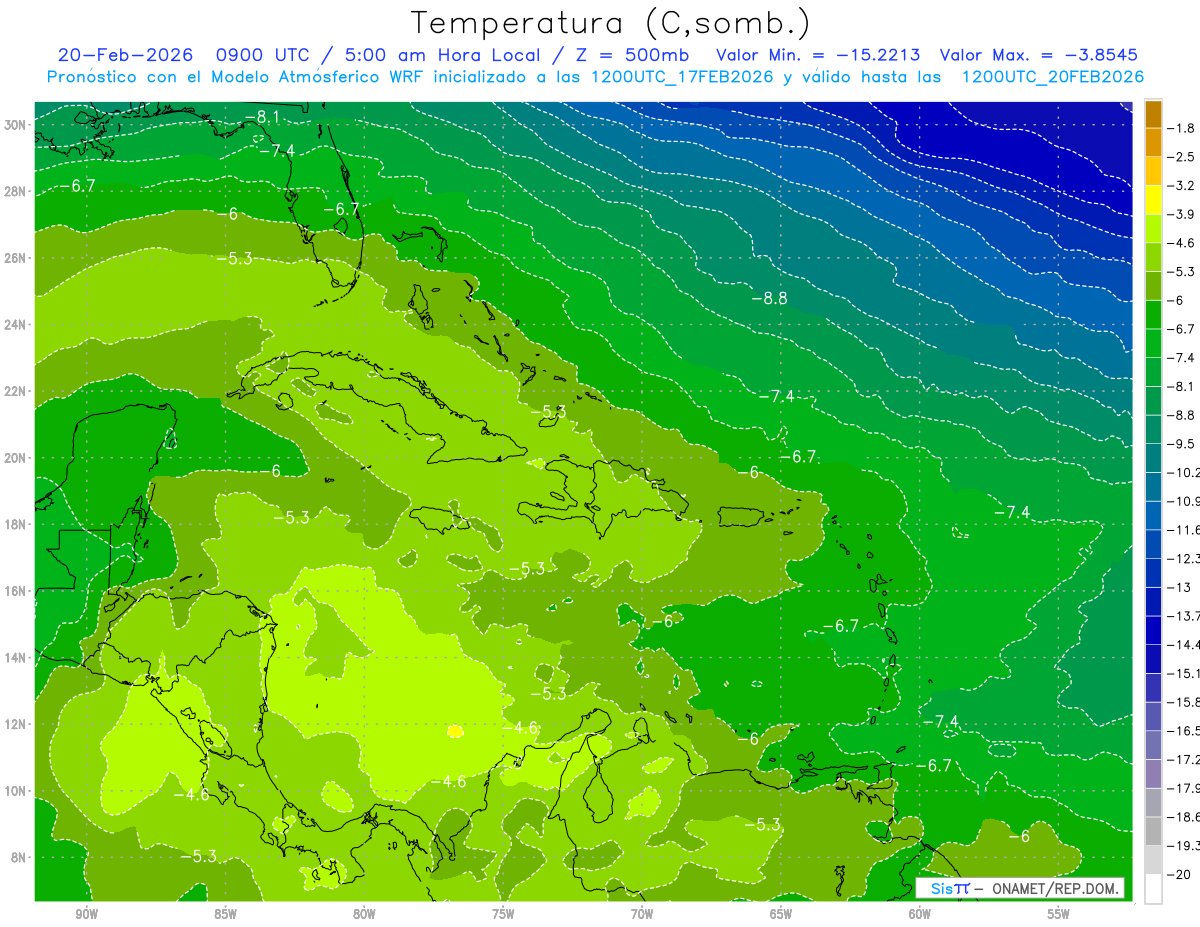This screenshot has width=1200, height=927.
Task: Click the yellow swatch between -3.2 and -3.9
Action: [x=1153, y=200]
